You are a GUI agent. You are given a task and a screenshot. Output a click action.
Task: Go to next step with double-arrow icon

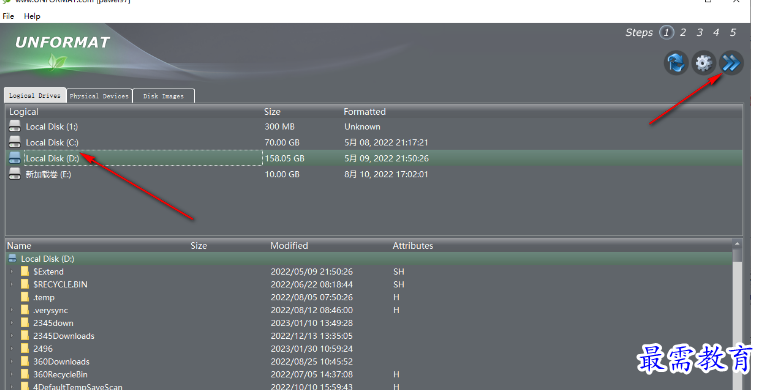(731, 63)
